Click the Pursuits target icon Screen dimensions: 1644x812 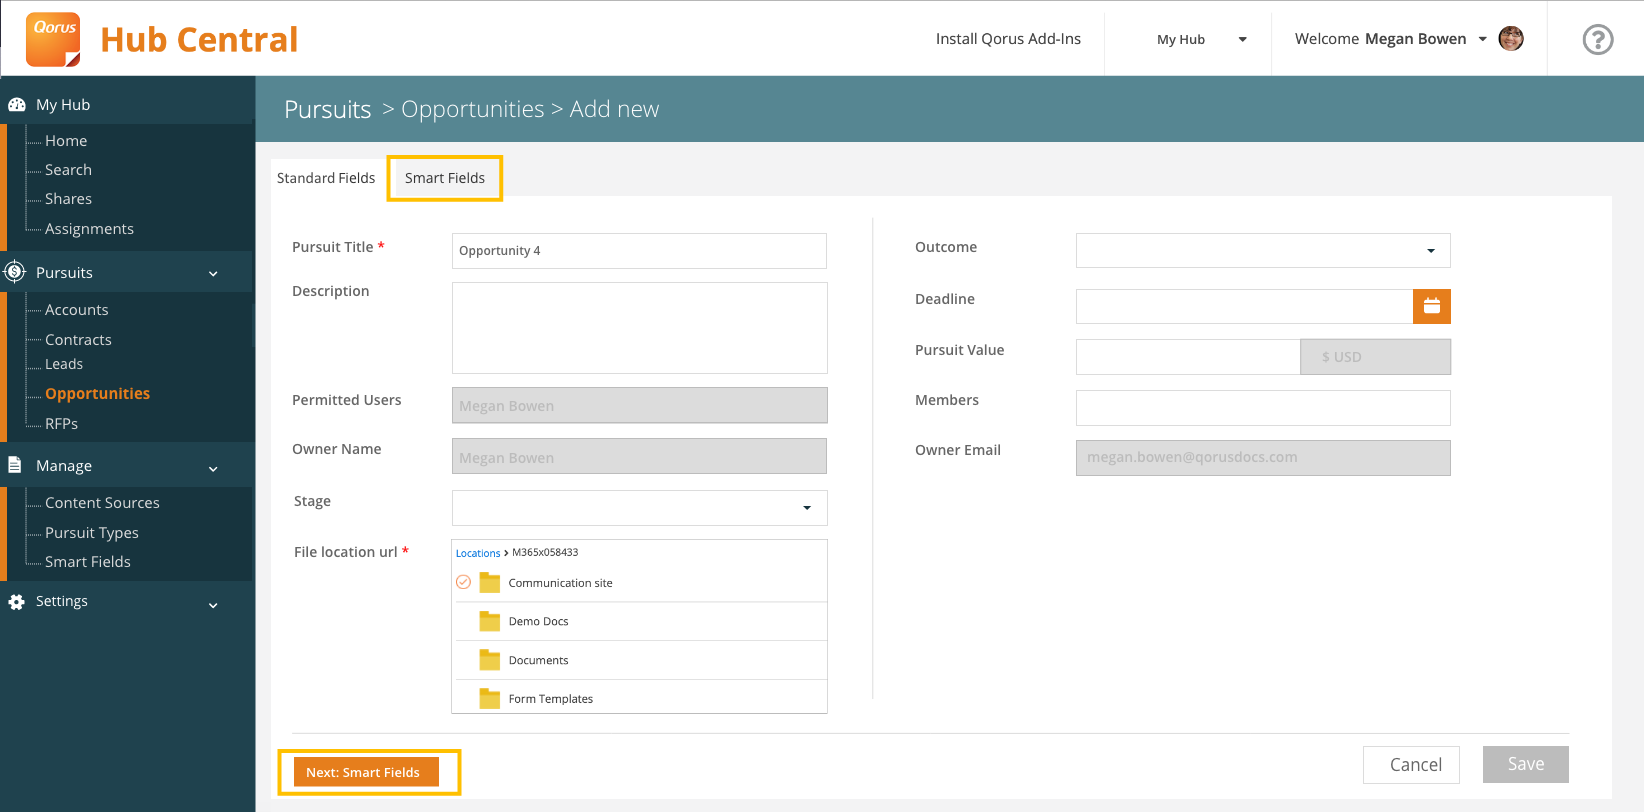15,272
